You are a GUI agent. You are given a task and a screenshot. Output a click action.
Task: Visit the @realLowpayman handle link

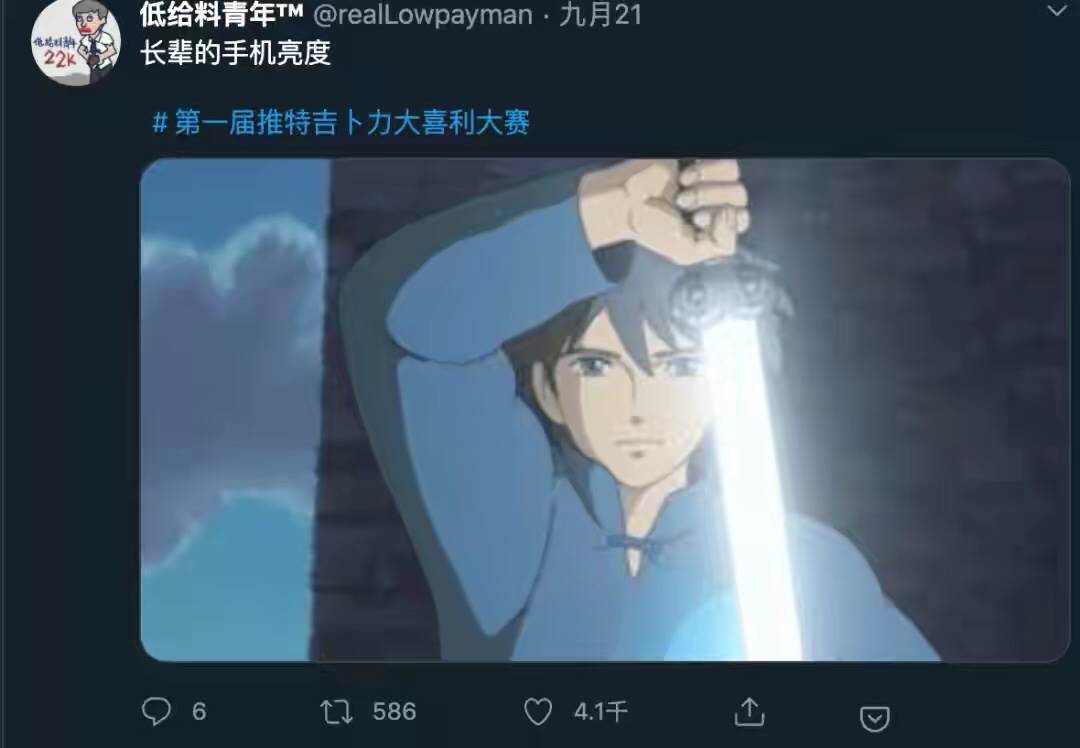[423, 14]
